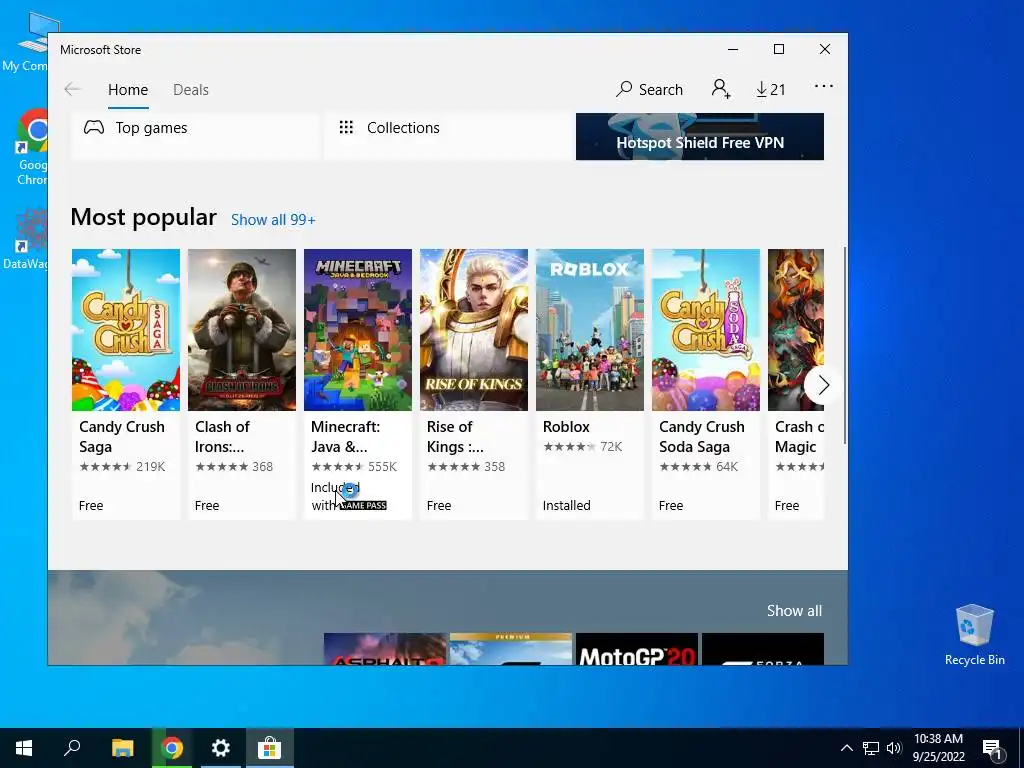1024x768 pixels.
Task: Open the clock showing 10:38 AM
Action: [938, 748]
